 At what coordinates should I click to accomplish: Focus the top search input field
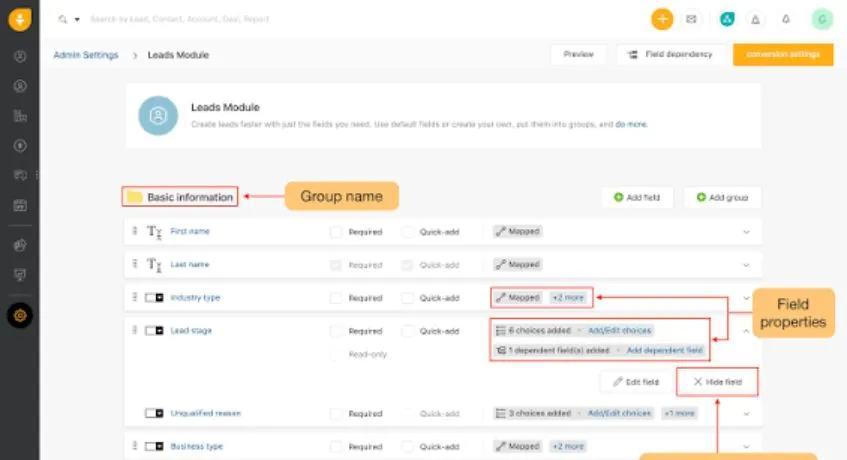point(180,19)
